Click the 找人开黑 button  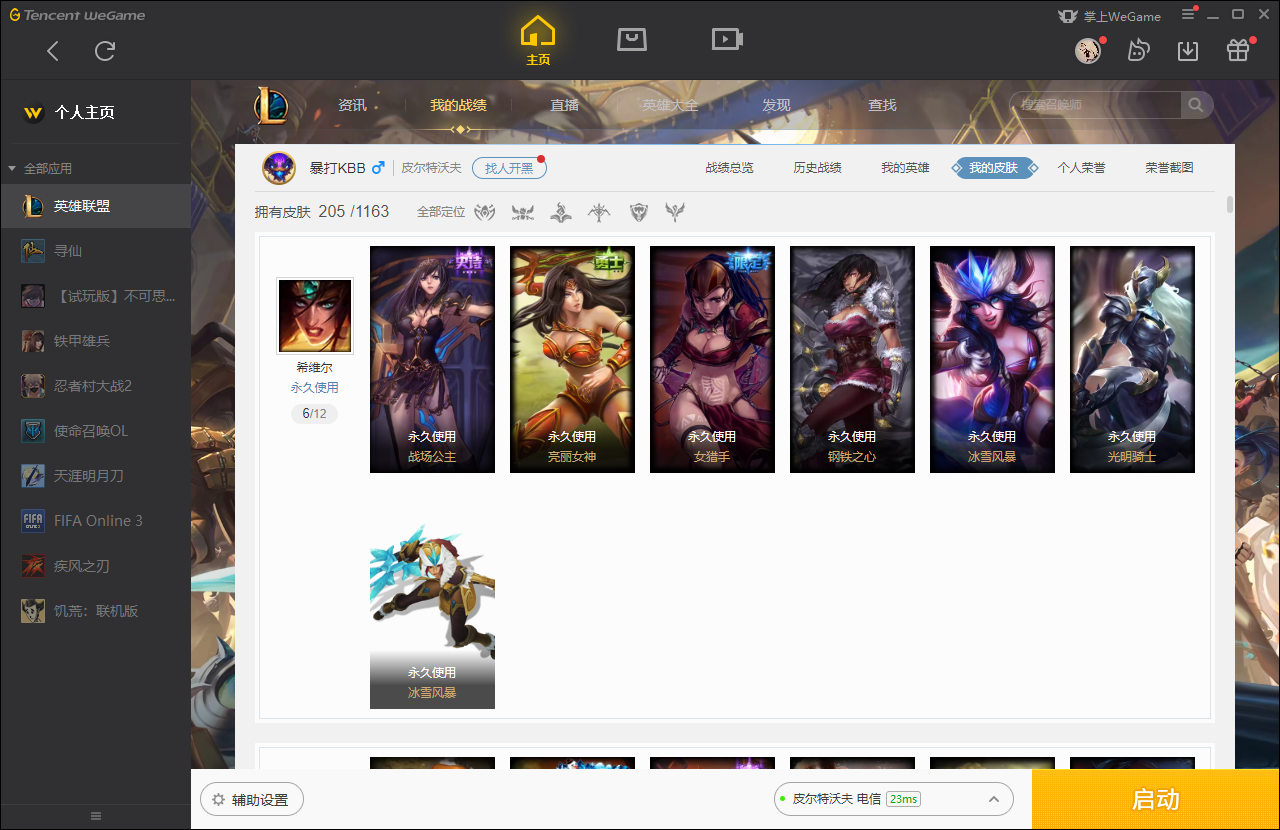tap(509, 168)
